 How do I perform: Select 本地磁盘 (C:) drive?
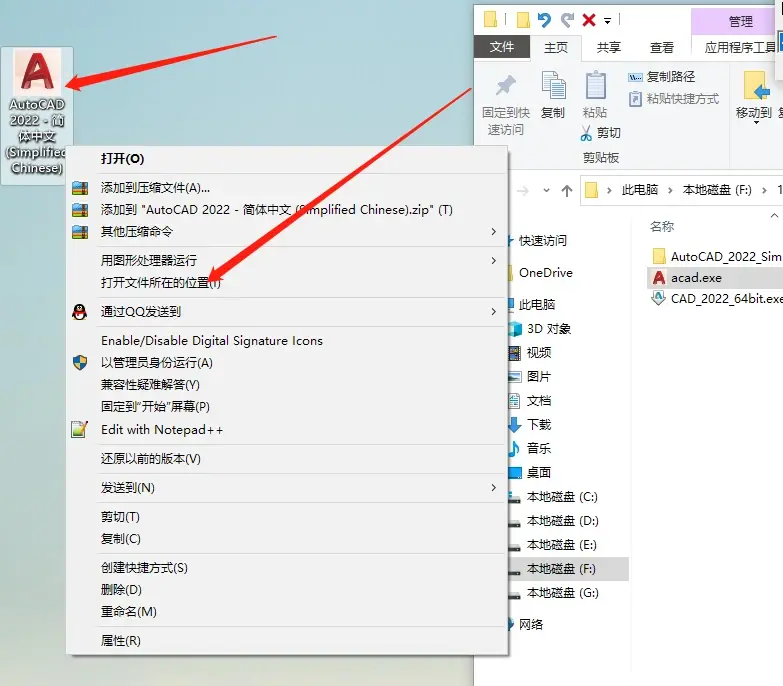[562, 497]
